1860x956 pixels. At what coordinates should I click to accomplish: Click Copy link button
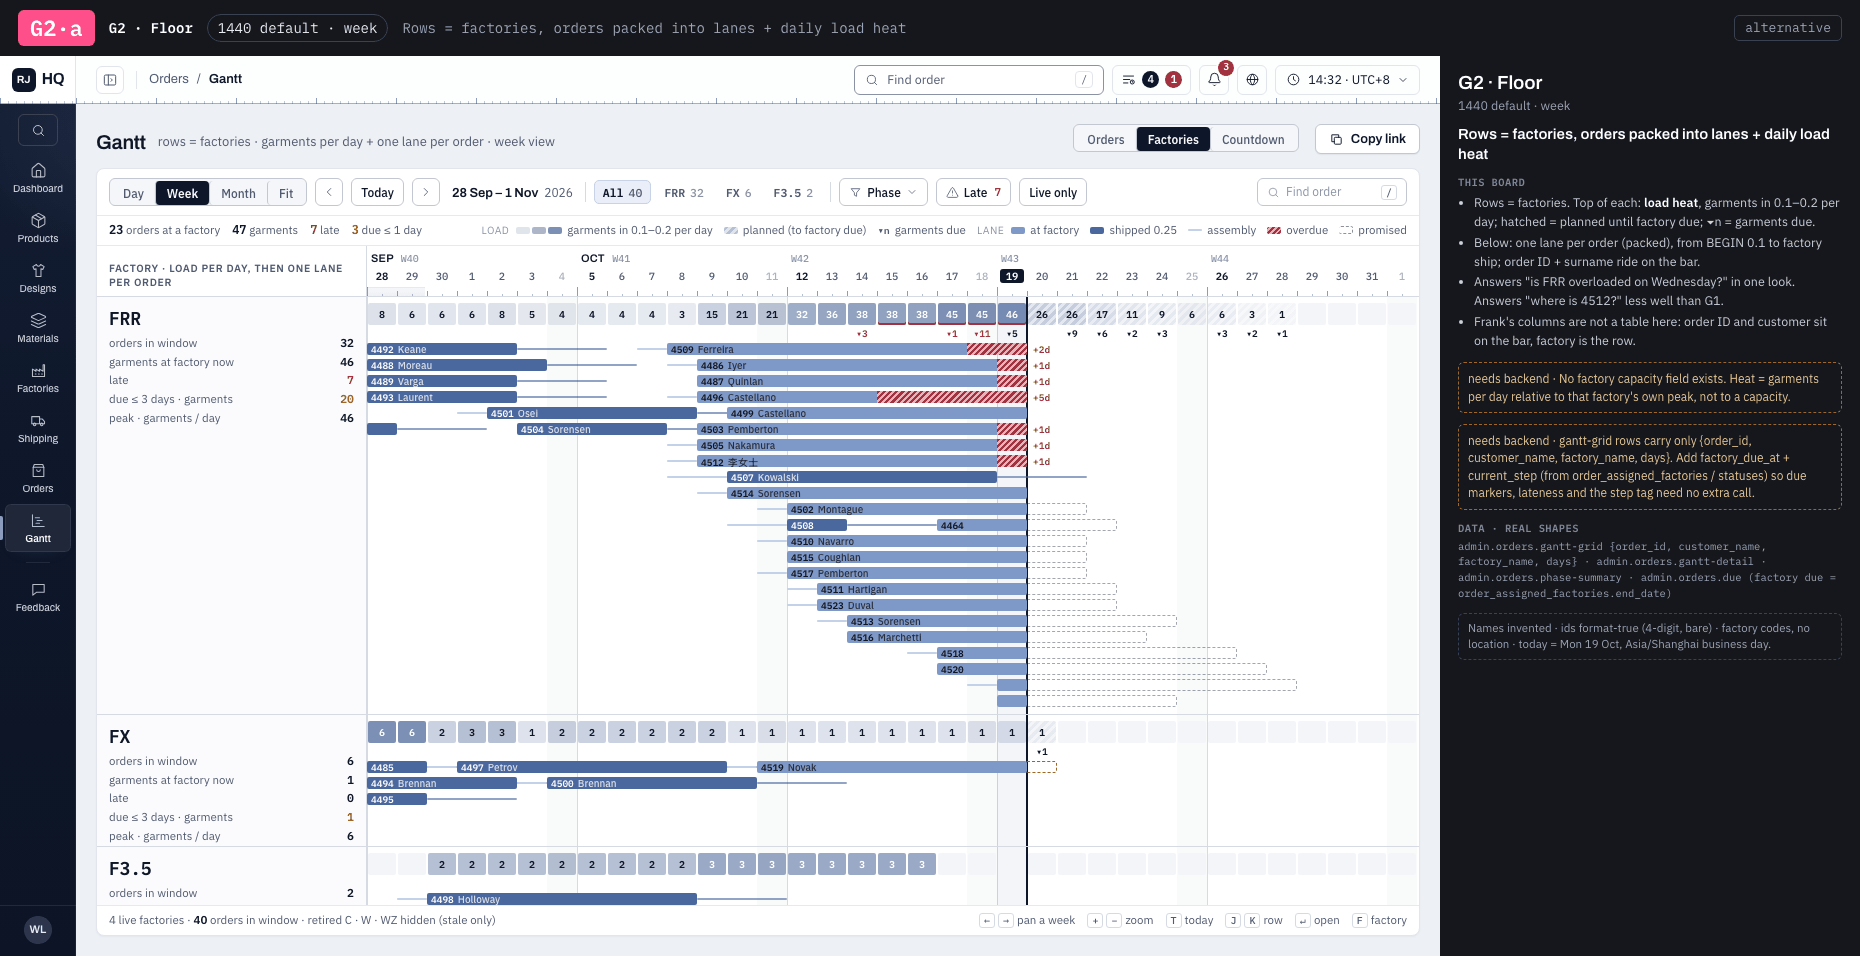pyautogui.click(x=1367, y=139)
